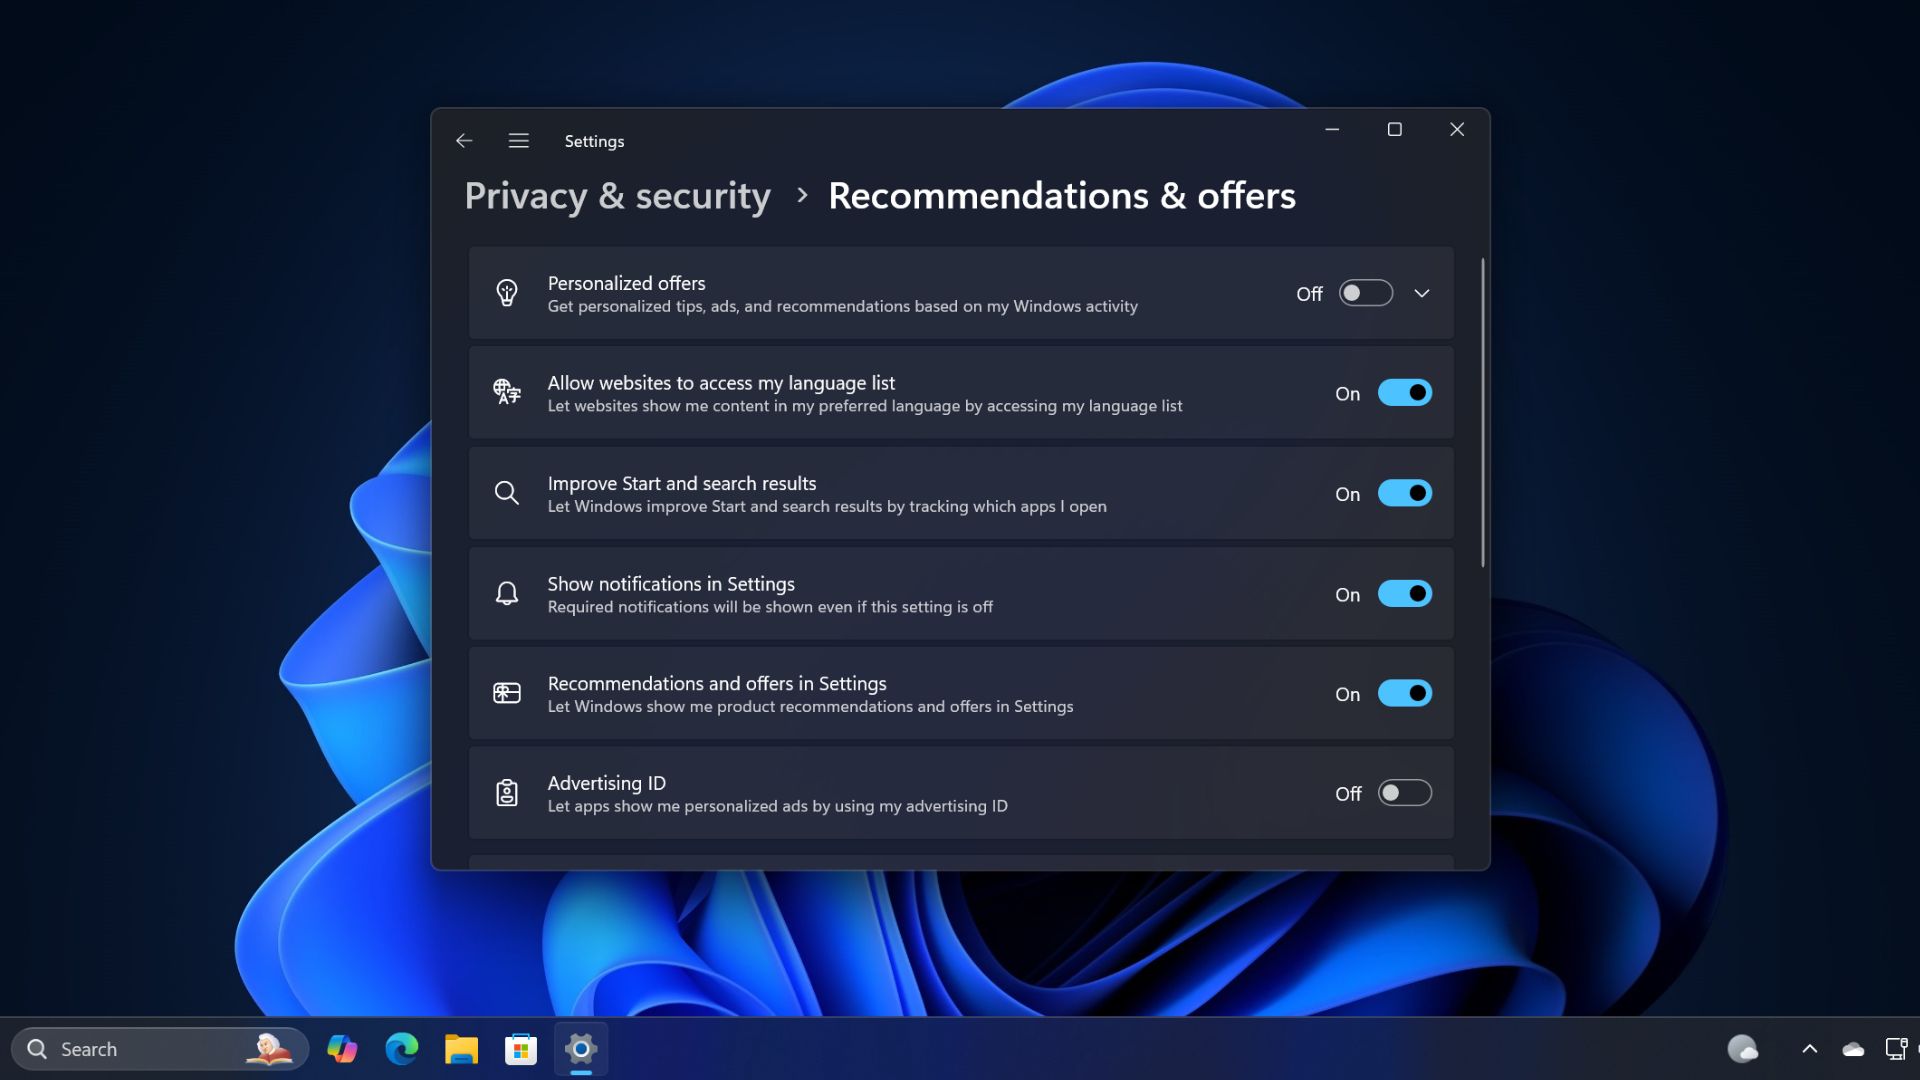Minimize the Settings window

[x=1332, y=129]
